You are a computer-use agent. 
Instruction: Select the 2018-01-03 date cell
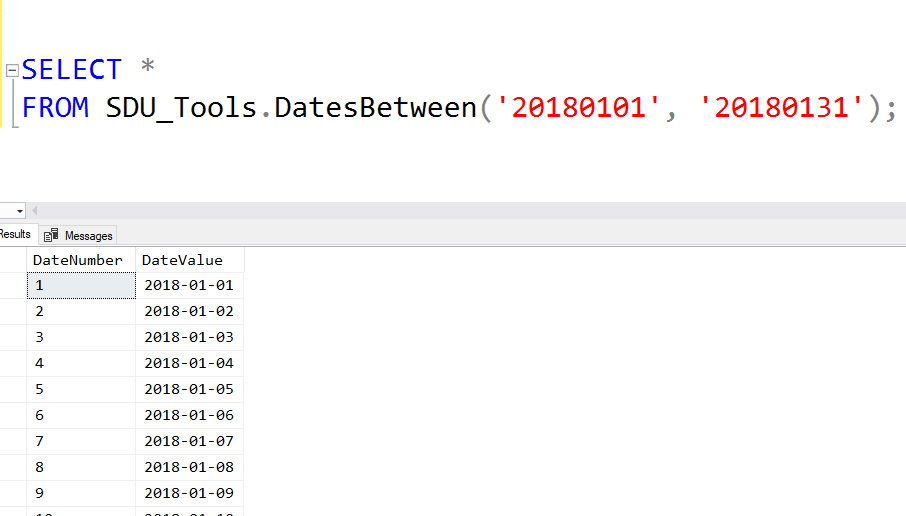190,337
